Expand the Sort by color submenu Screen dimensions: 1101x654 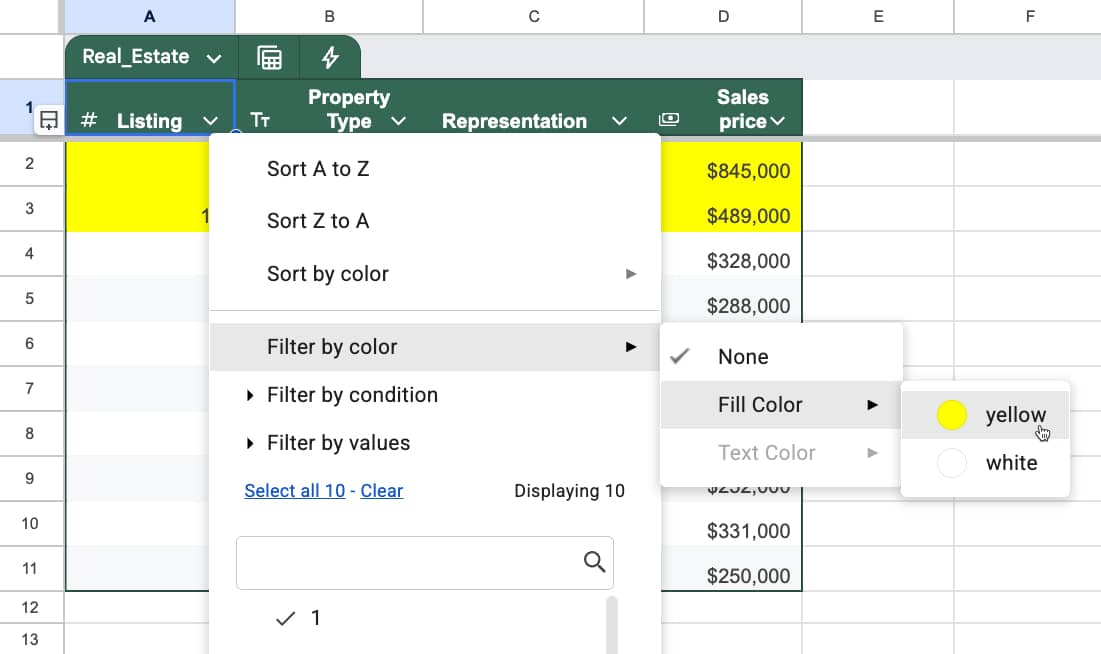[435, 274]
